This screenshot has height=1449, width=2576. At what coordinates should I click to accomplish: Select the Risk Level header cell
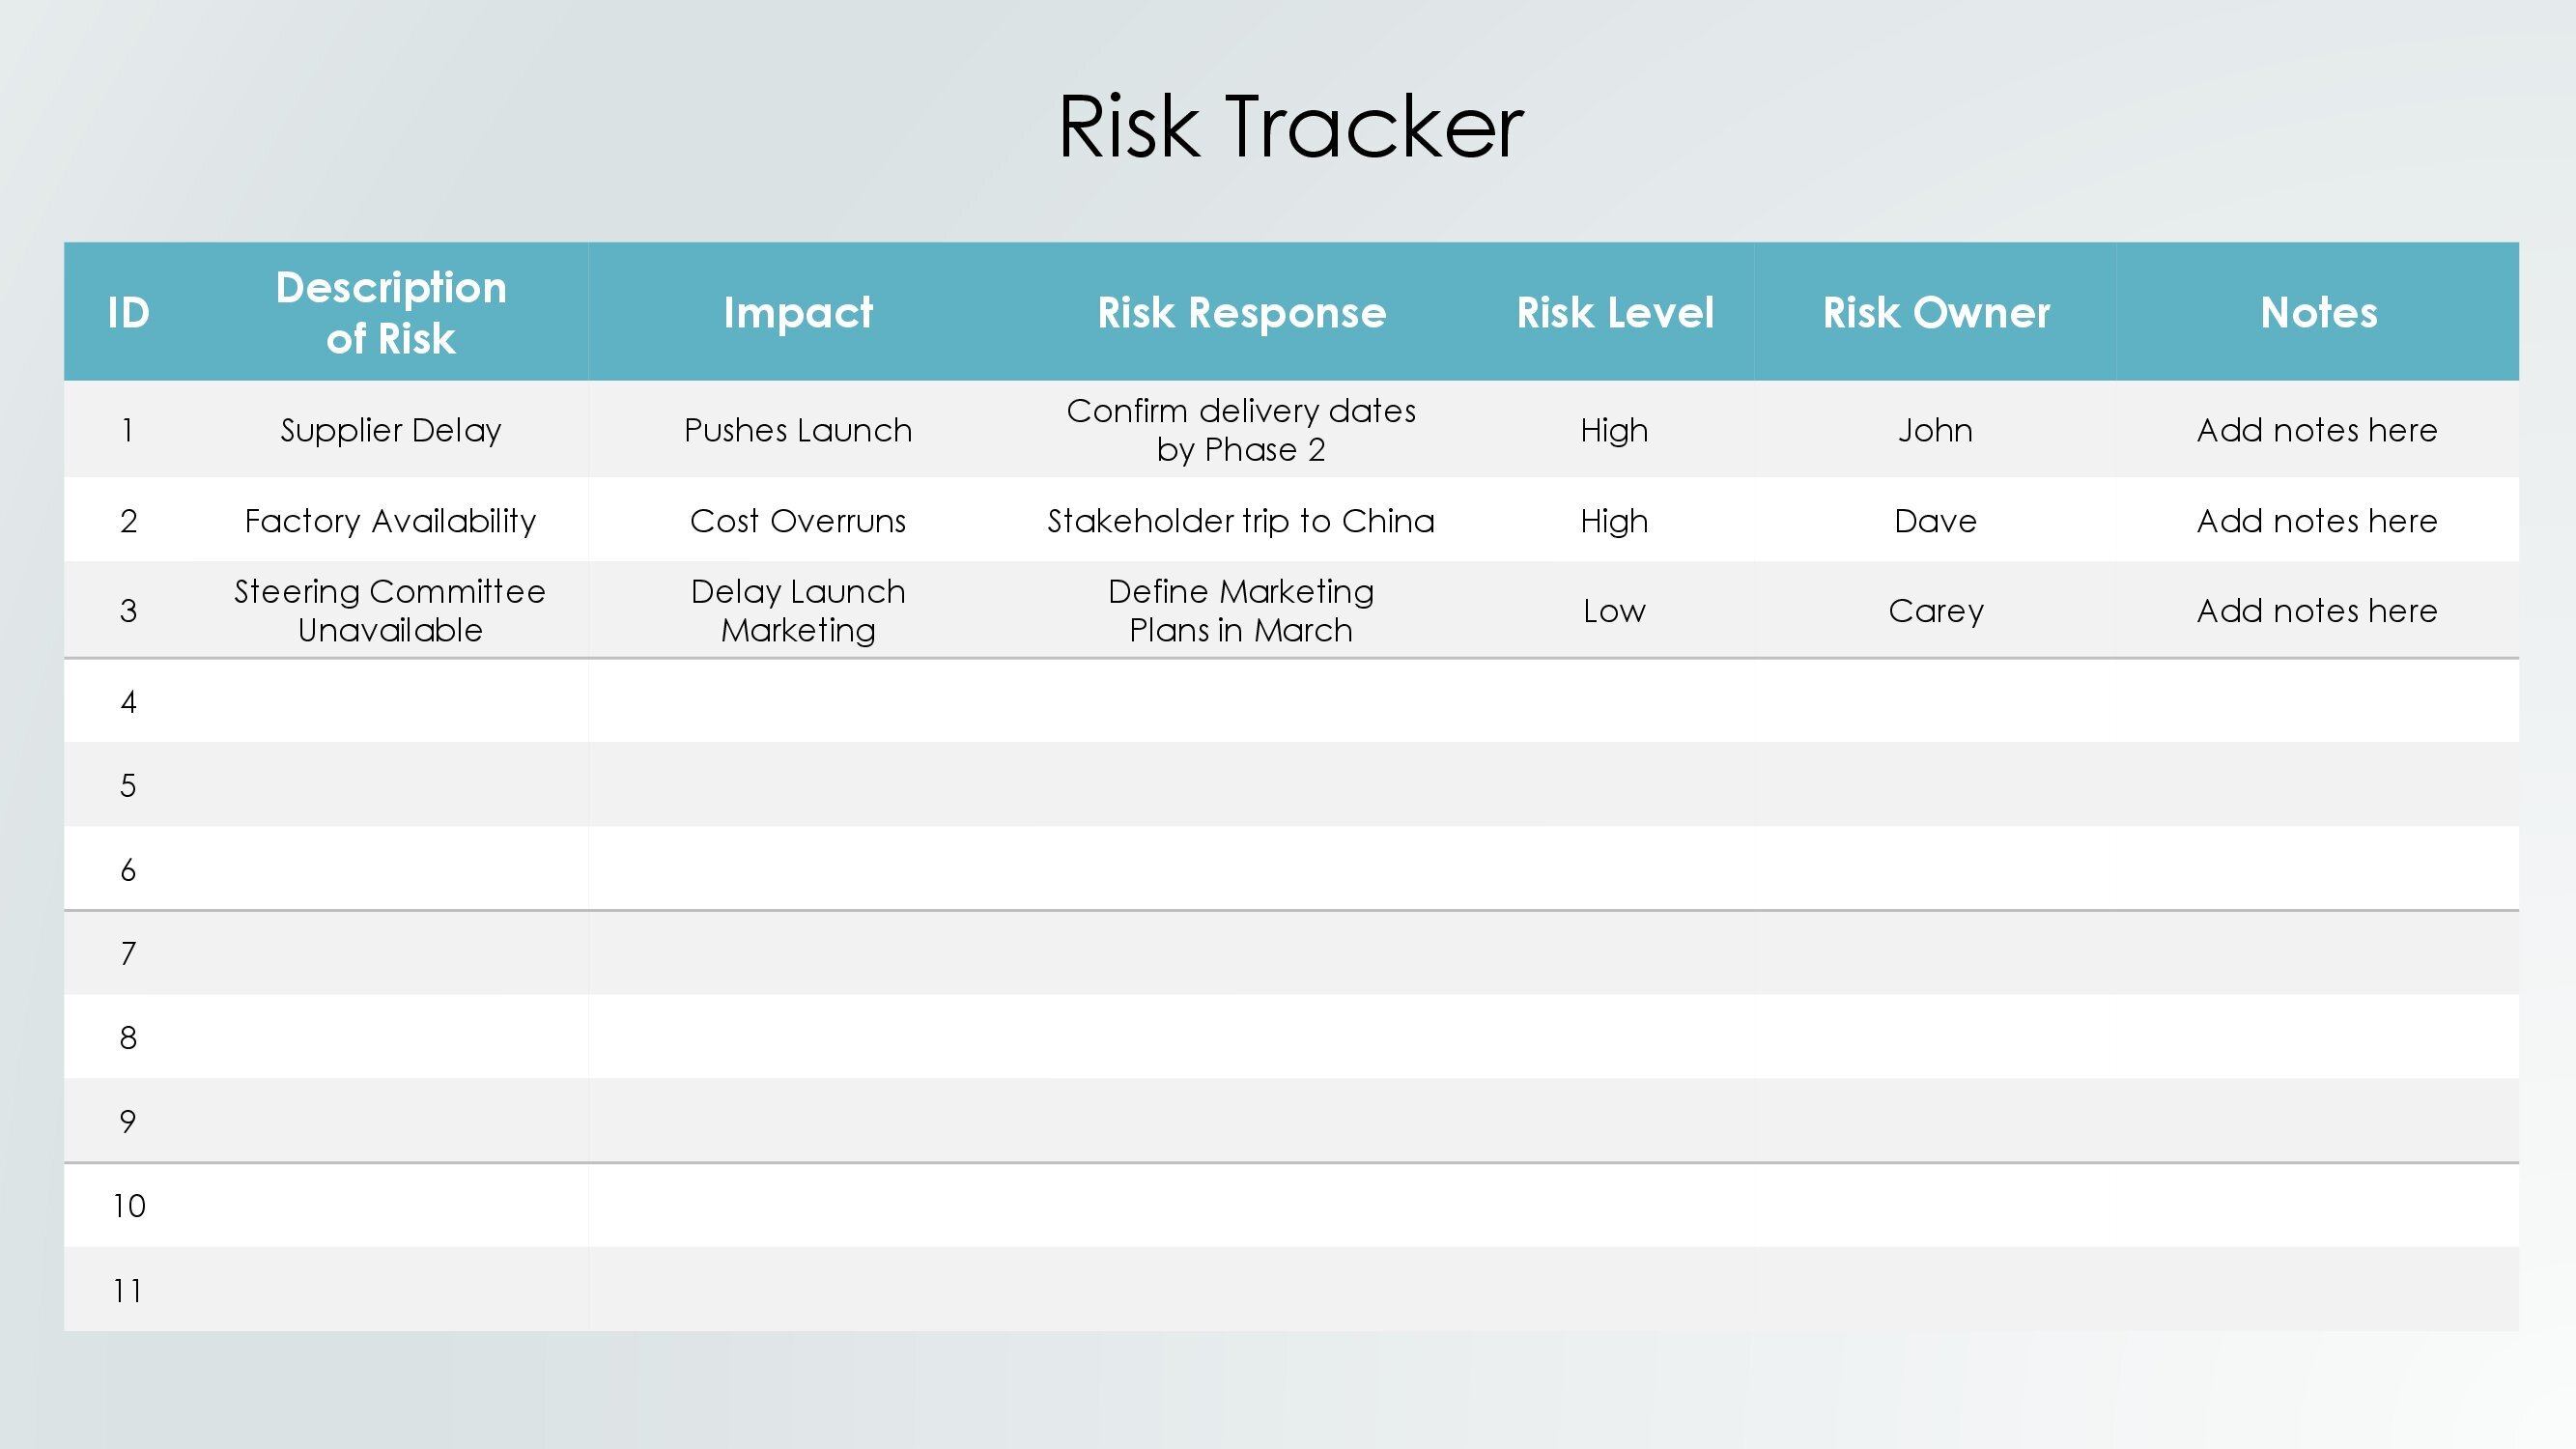pos(1614,312)
